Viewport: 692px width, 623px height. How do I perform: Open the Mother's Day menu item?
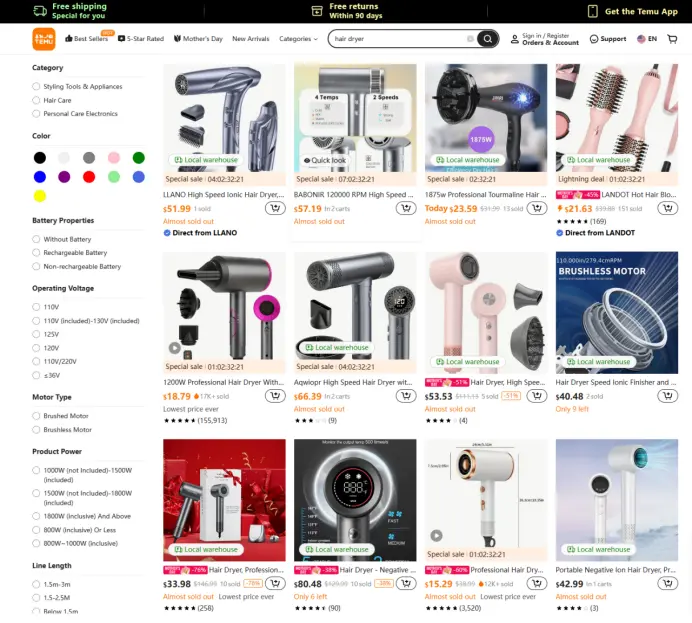click(x=198, y=39)
